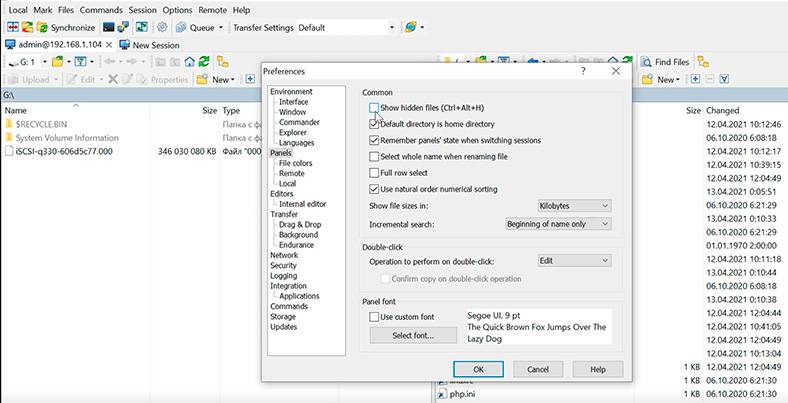Select Storage in the preferences tree
This screenshot has height=403, width=788.
pyautogui.click(x=283, y=317)
